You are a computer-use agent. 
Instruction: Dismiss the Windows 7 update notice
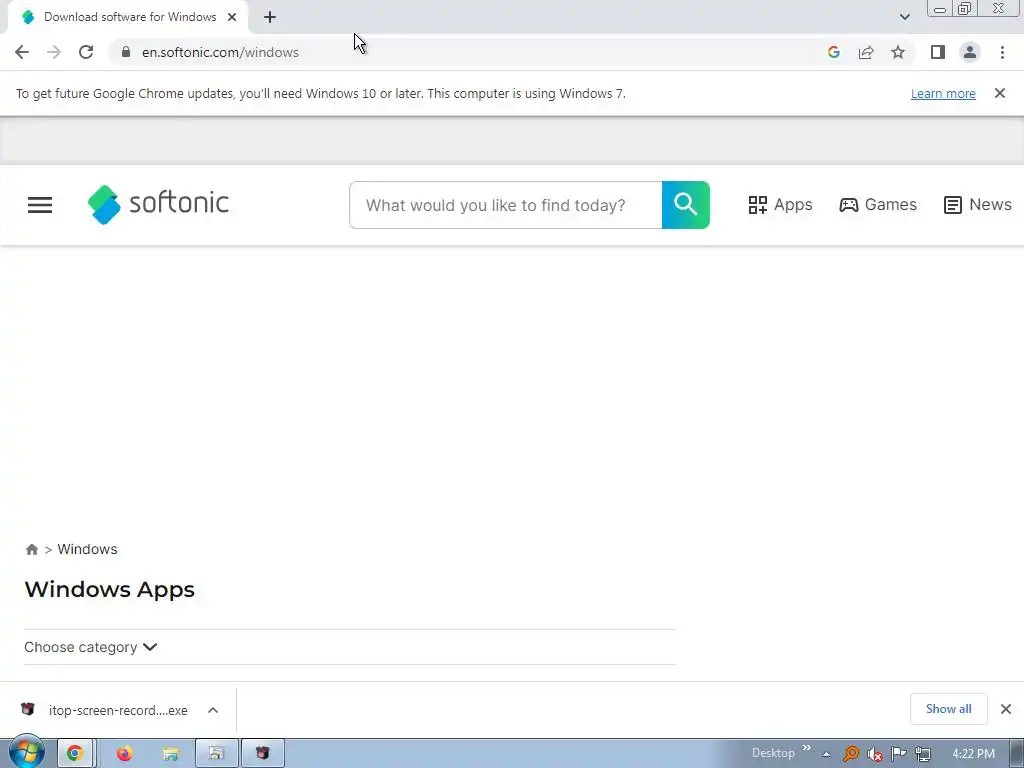pos(1000,93)
